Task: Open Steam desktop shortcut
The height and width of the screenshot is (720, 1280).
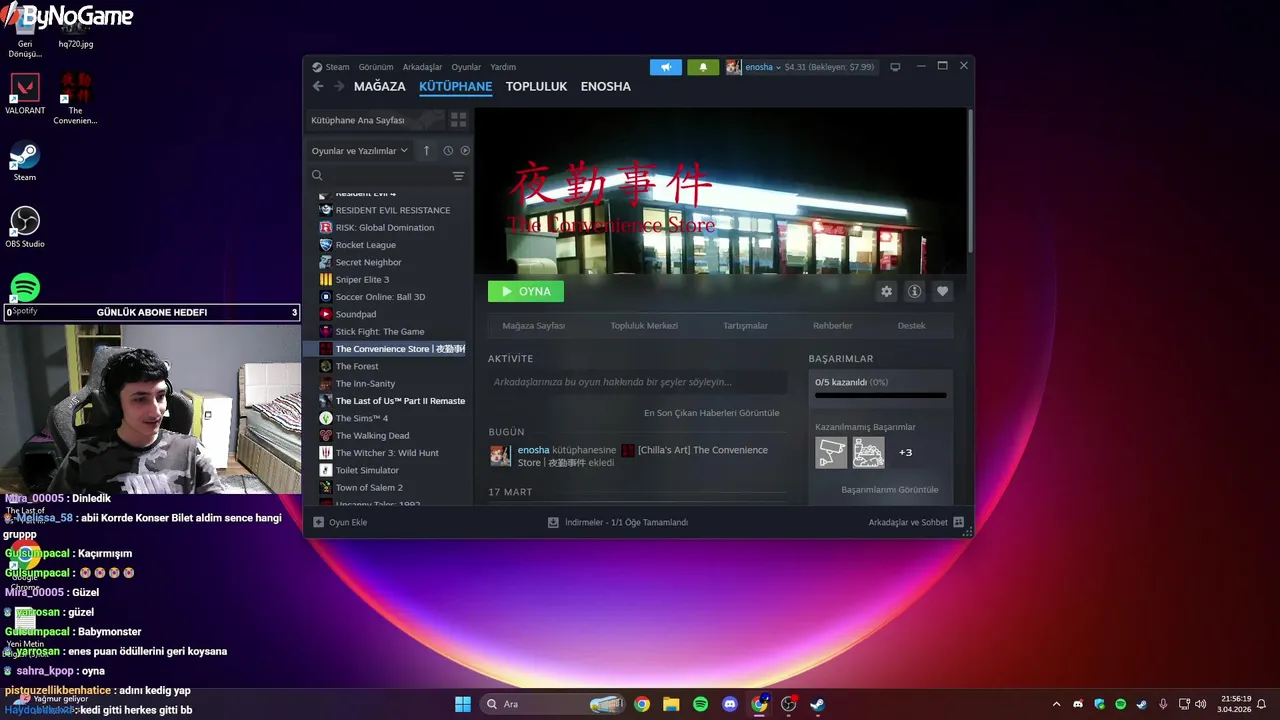Action: (25, 162)
